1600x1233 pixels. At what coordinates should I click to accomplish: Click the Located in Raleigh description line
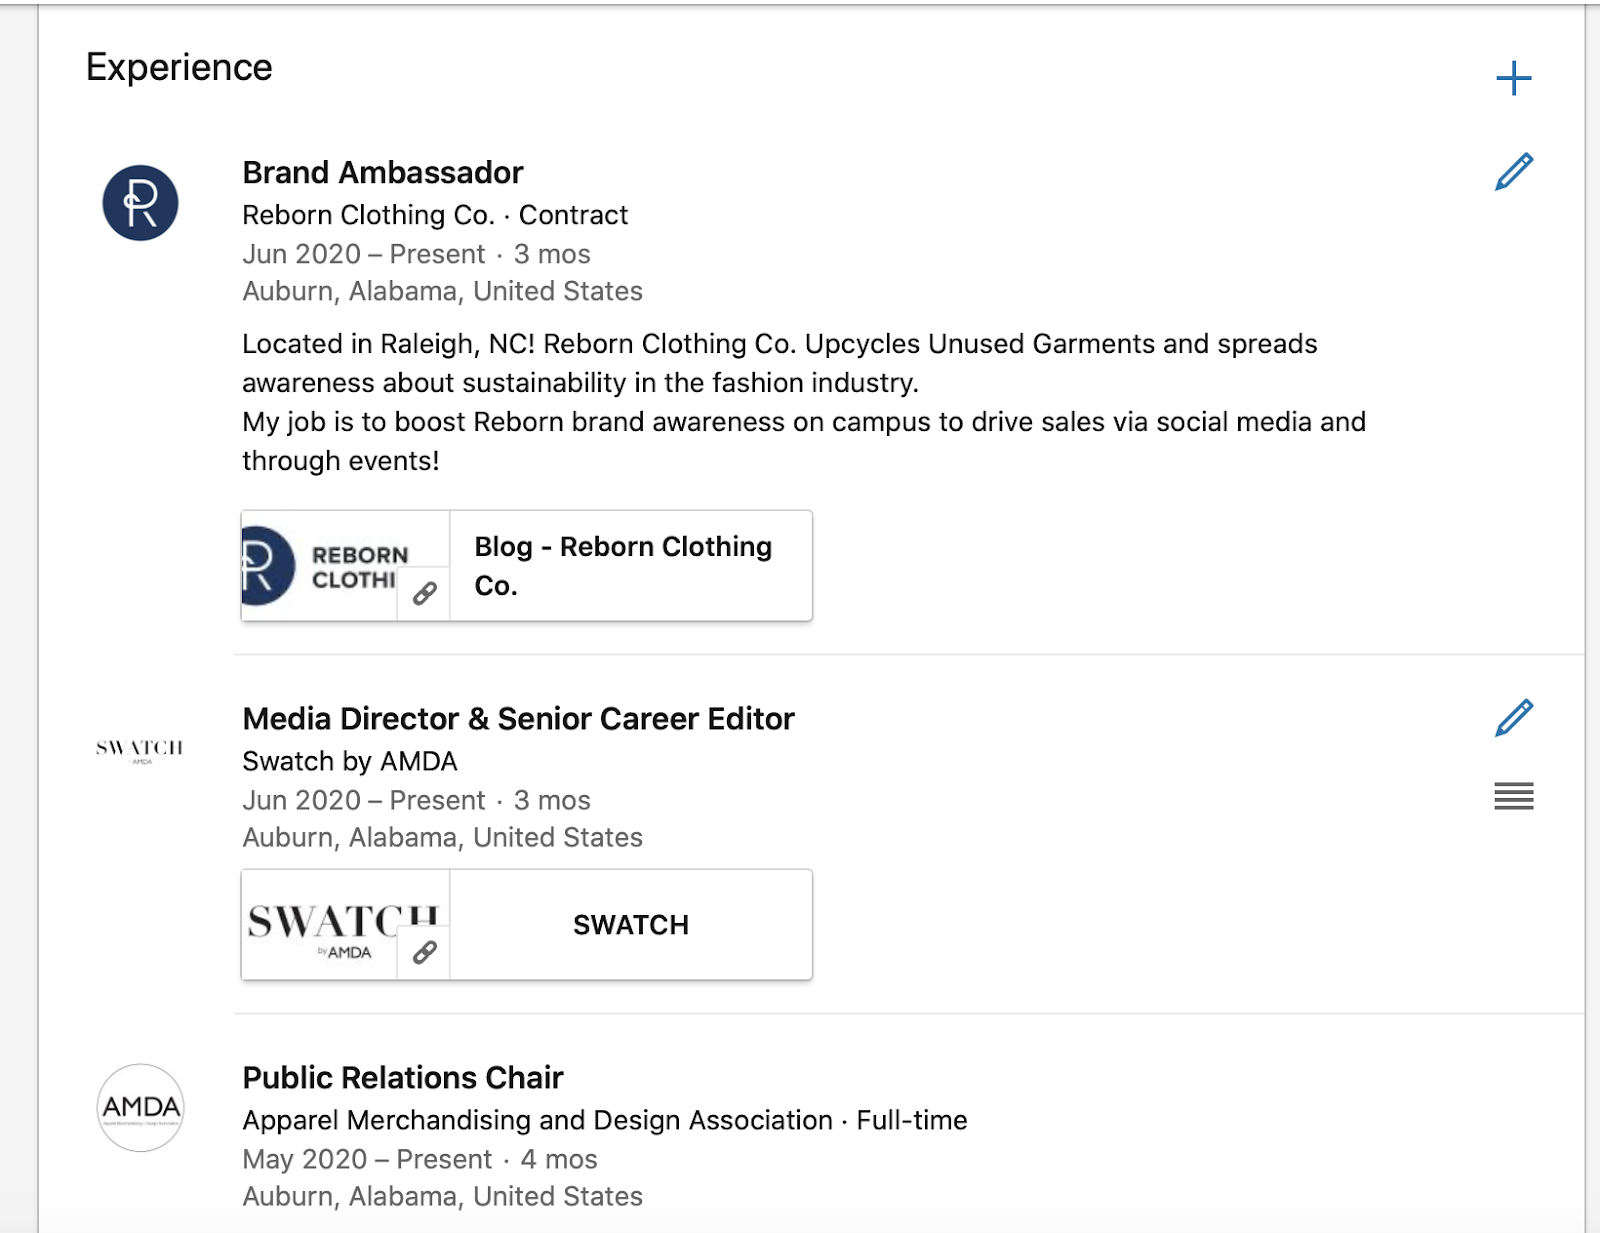[x=780, y=344]
